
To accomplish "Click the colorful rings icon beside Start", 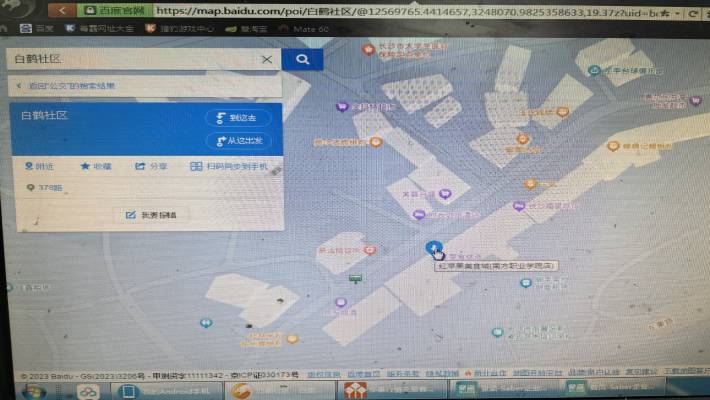I will [x=87, y=391].
